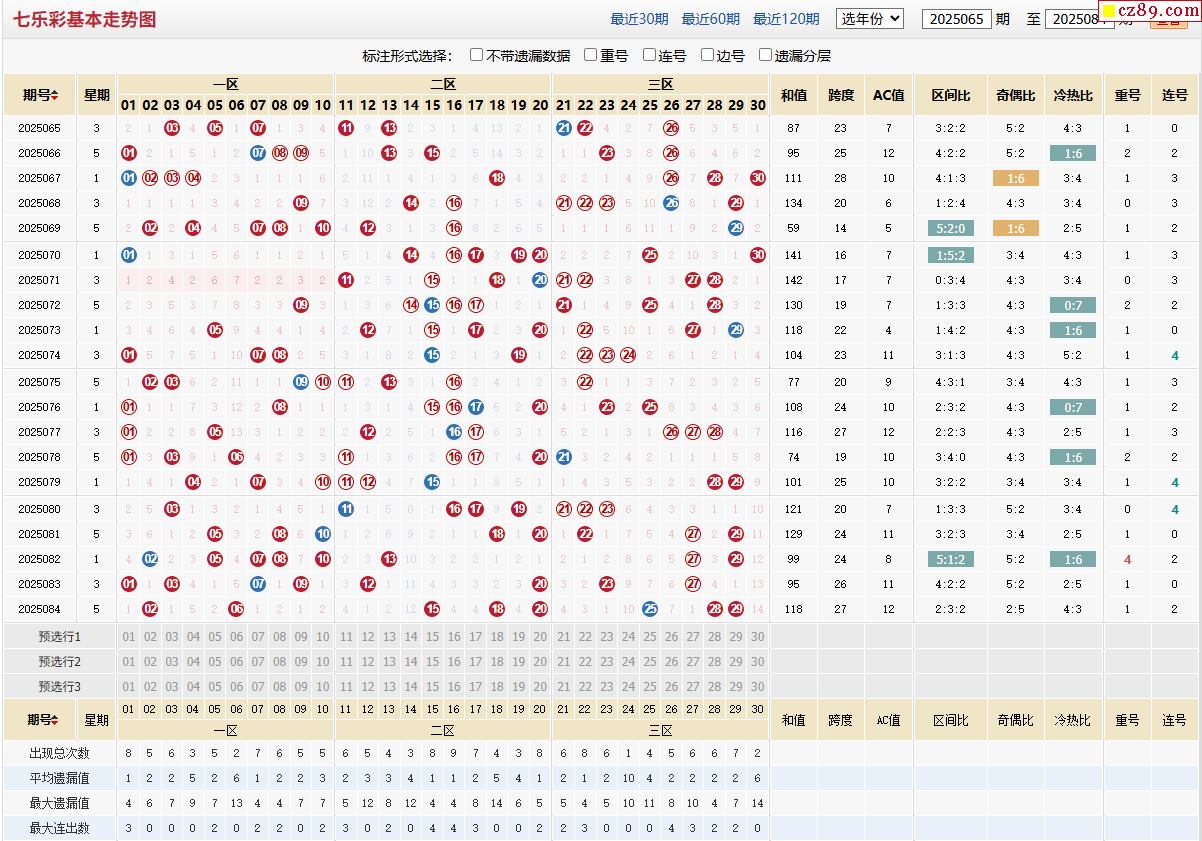Select number 15 in 预选行2
The image size is (1202, 841).
[x=432, y=662]
